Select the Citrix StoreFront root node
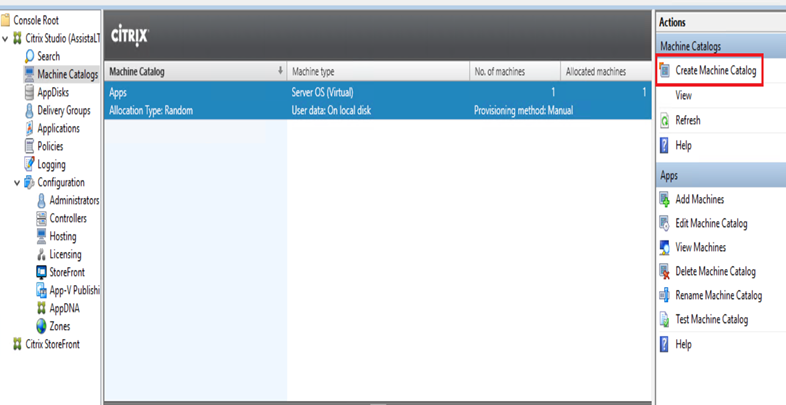This screenshot has width=786, height=405. [x=53, y=344]
